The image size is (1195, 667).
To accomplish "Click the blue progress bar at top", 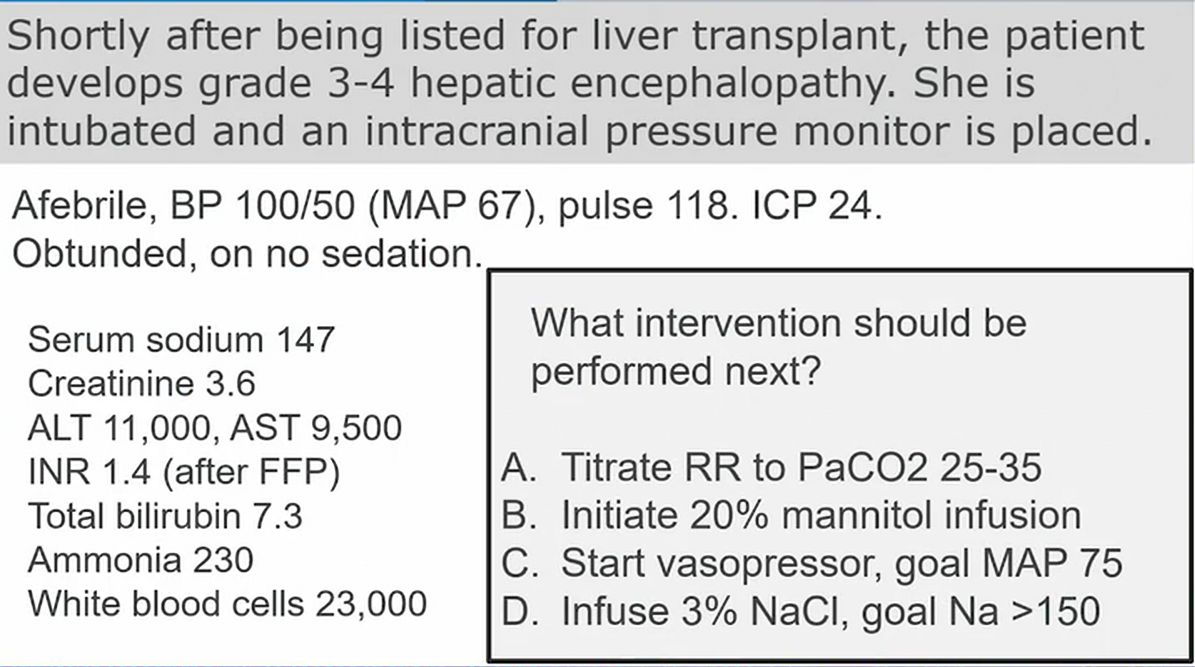I will (278, 1).
